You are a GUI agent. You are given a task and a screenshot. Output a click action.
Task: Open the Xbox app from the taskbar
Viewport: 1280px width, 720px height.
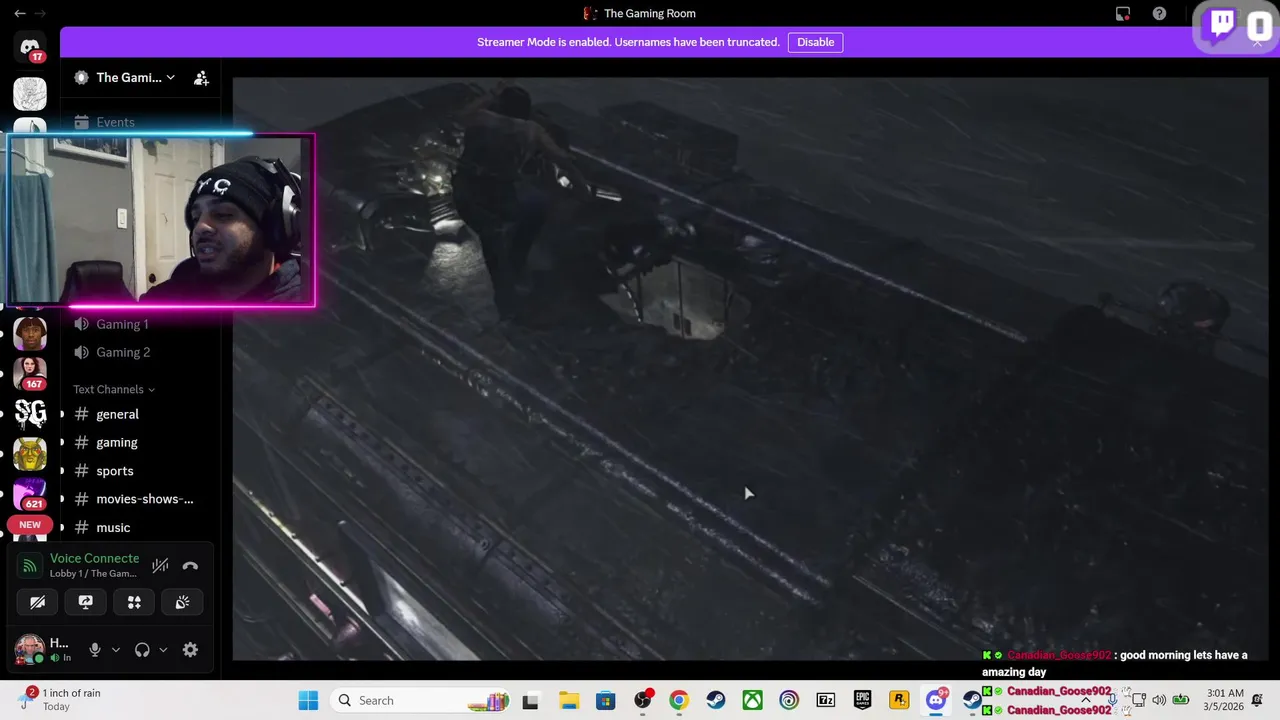click(752, 700)
